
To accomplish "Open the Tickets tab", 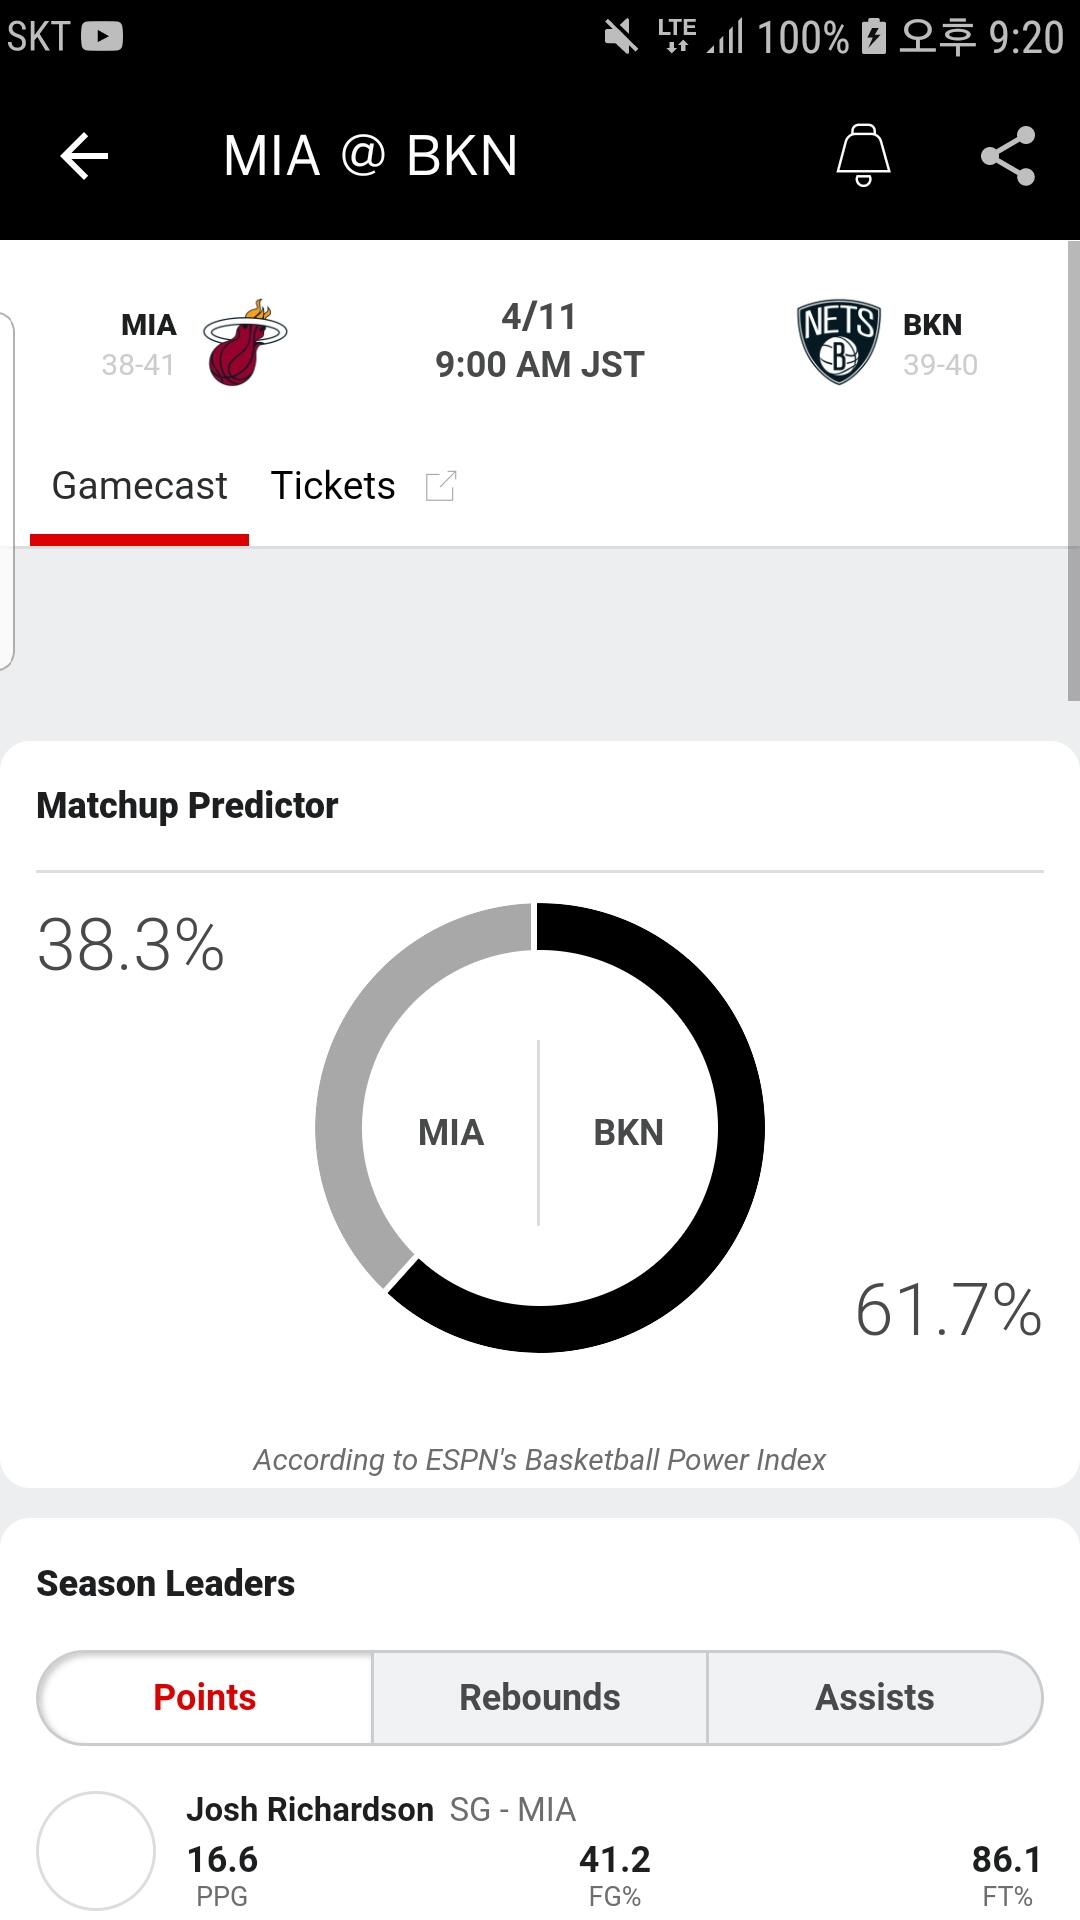I will click(333, 487).
